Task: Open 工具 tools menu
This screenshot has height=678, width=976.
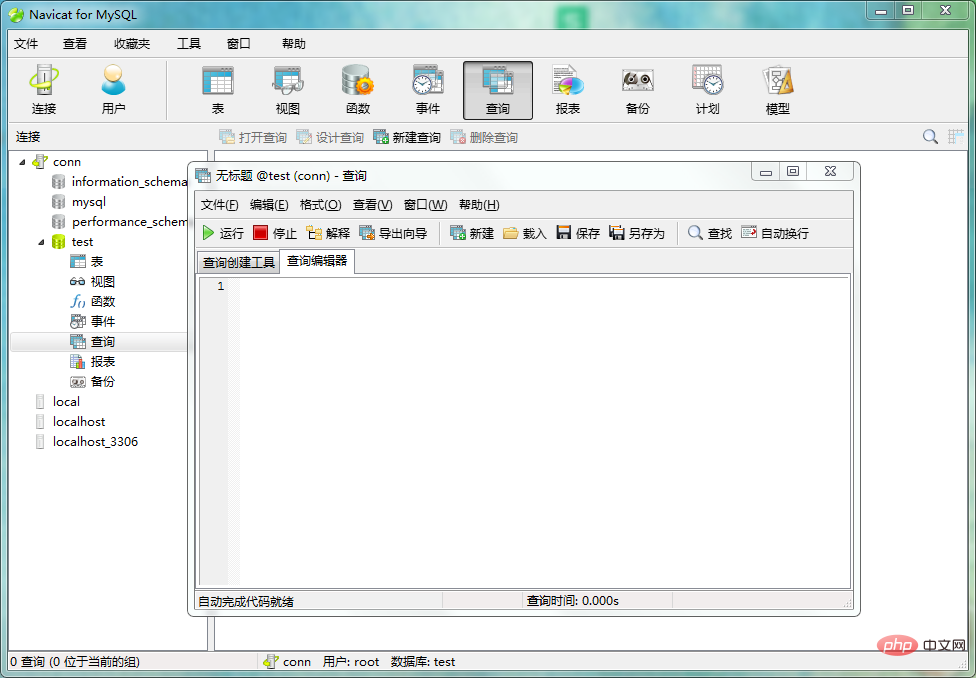Action: tap(189, 44)
